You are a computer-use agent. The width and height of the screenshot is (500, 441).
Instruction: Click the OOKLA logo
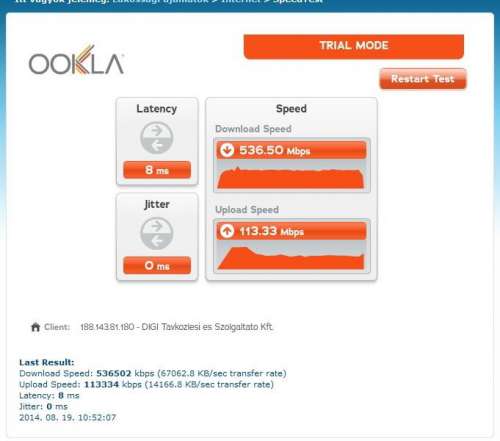click(76, 60)
